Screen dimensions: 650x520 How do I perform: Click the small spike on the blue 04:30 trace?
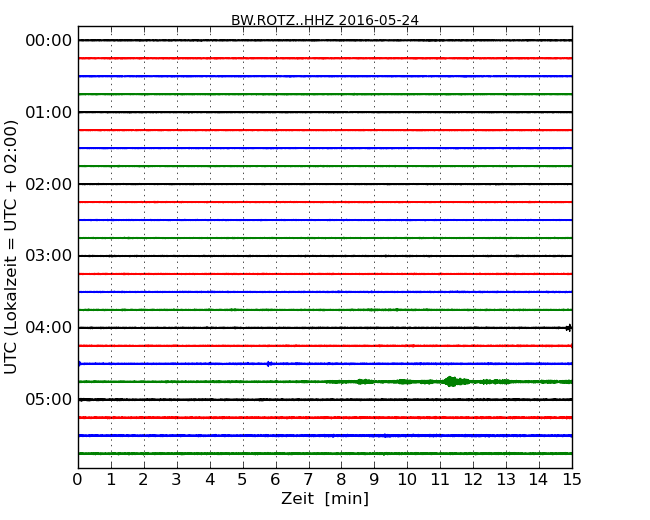(x=269, y=364)
